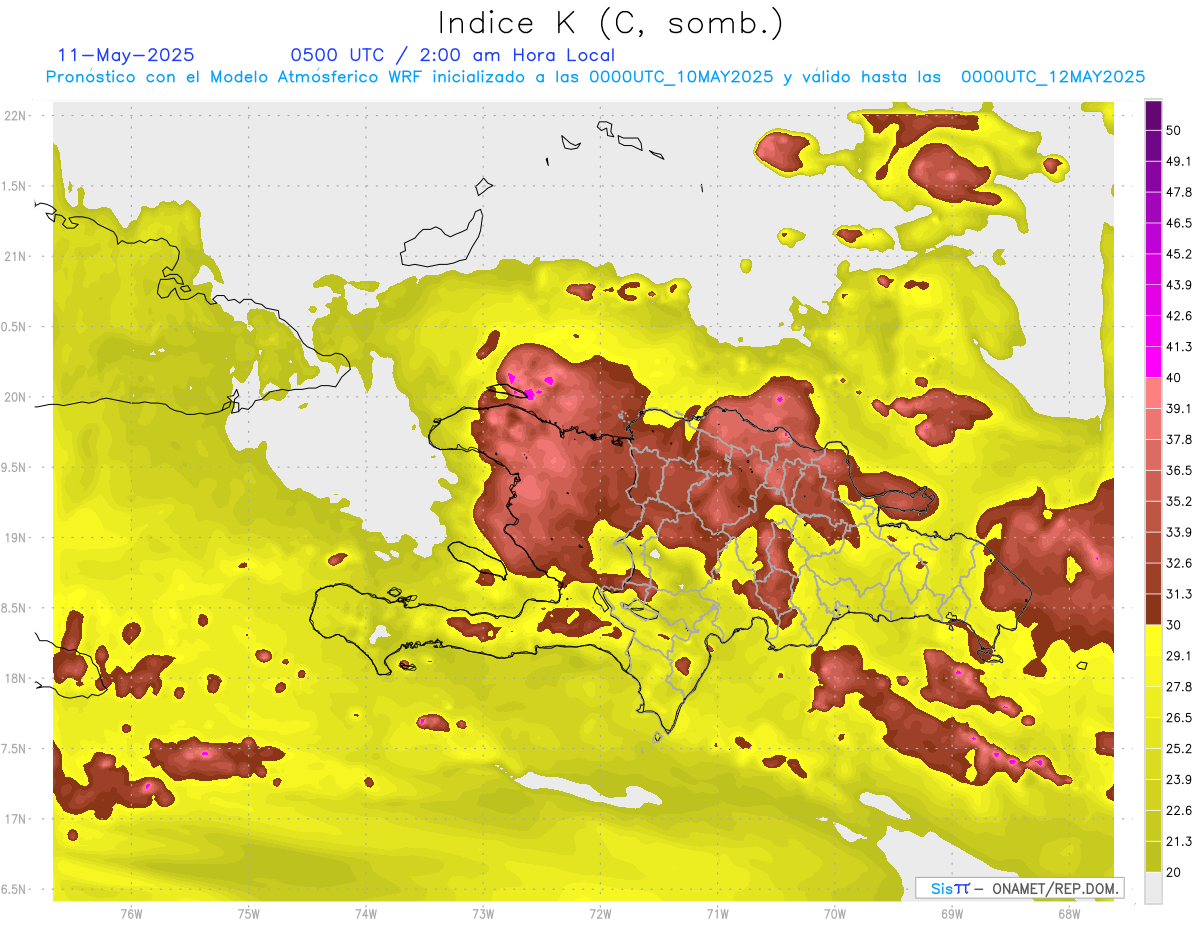Click the "23.9" color scale label

click(x=1179, y=780)
